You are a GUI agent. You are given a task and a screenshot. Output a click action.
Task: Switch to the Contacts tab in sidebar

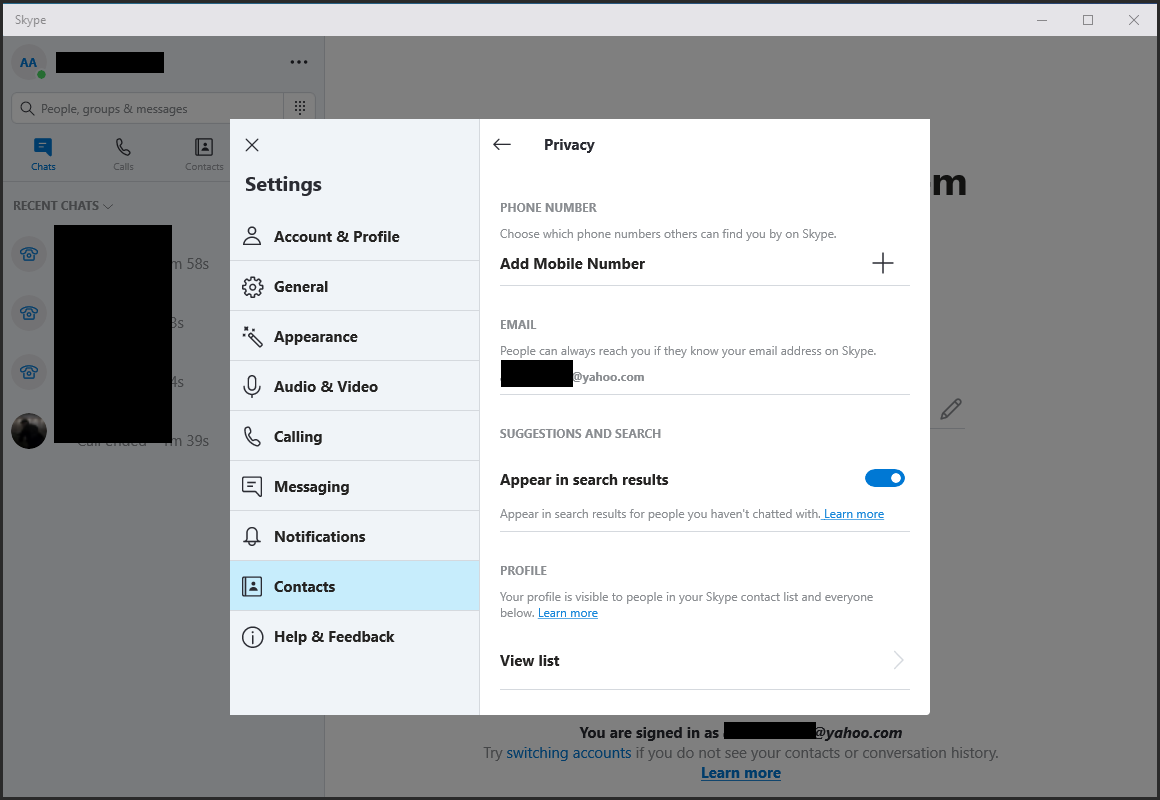(x=204, y=154)
